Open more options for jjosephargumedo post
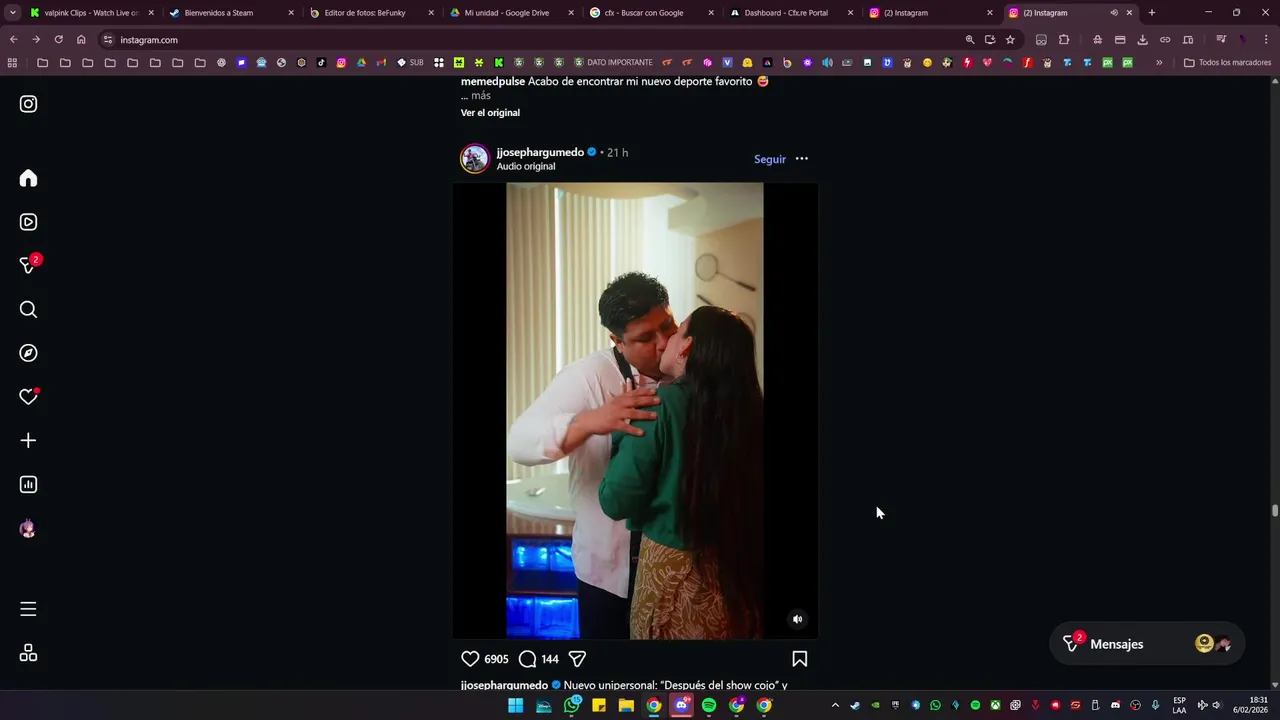The image size is (1280, 720). [801, 159]
